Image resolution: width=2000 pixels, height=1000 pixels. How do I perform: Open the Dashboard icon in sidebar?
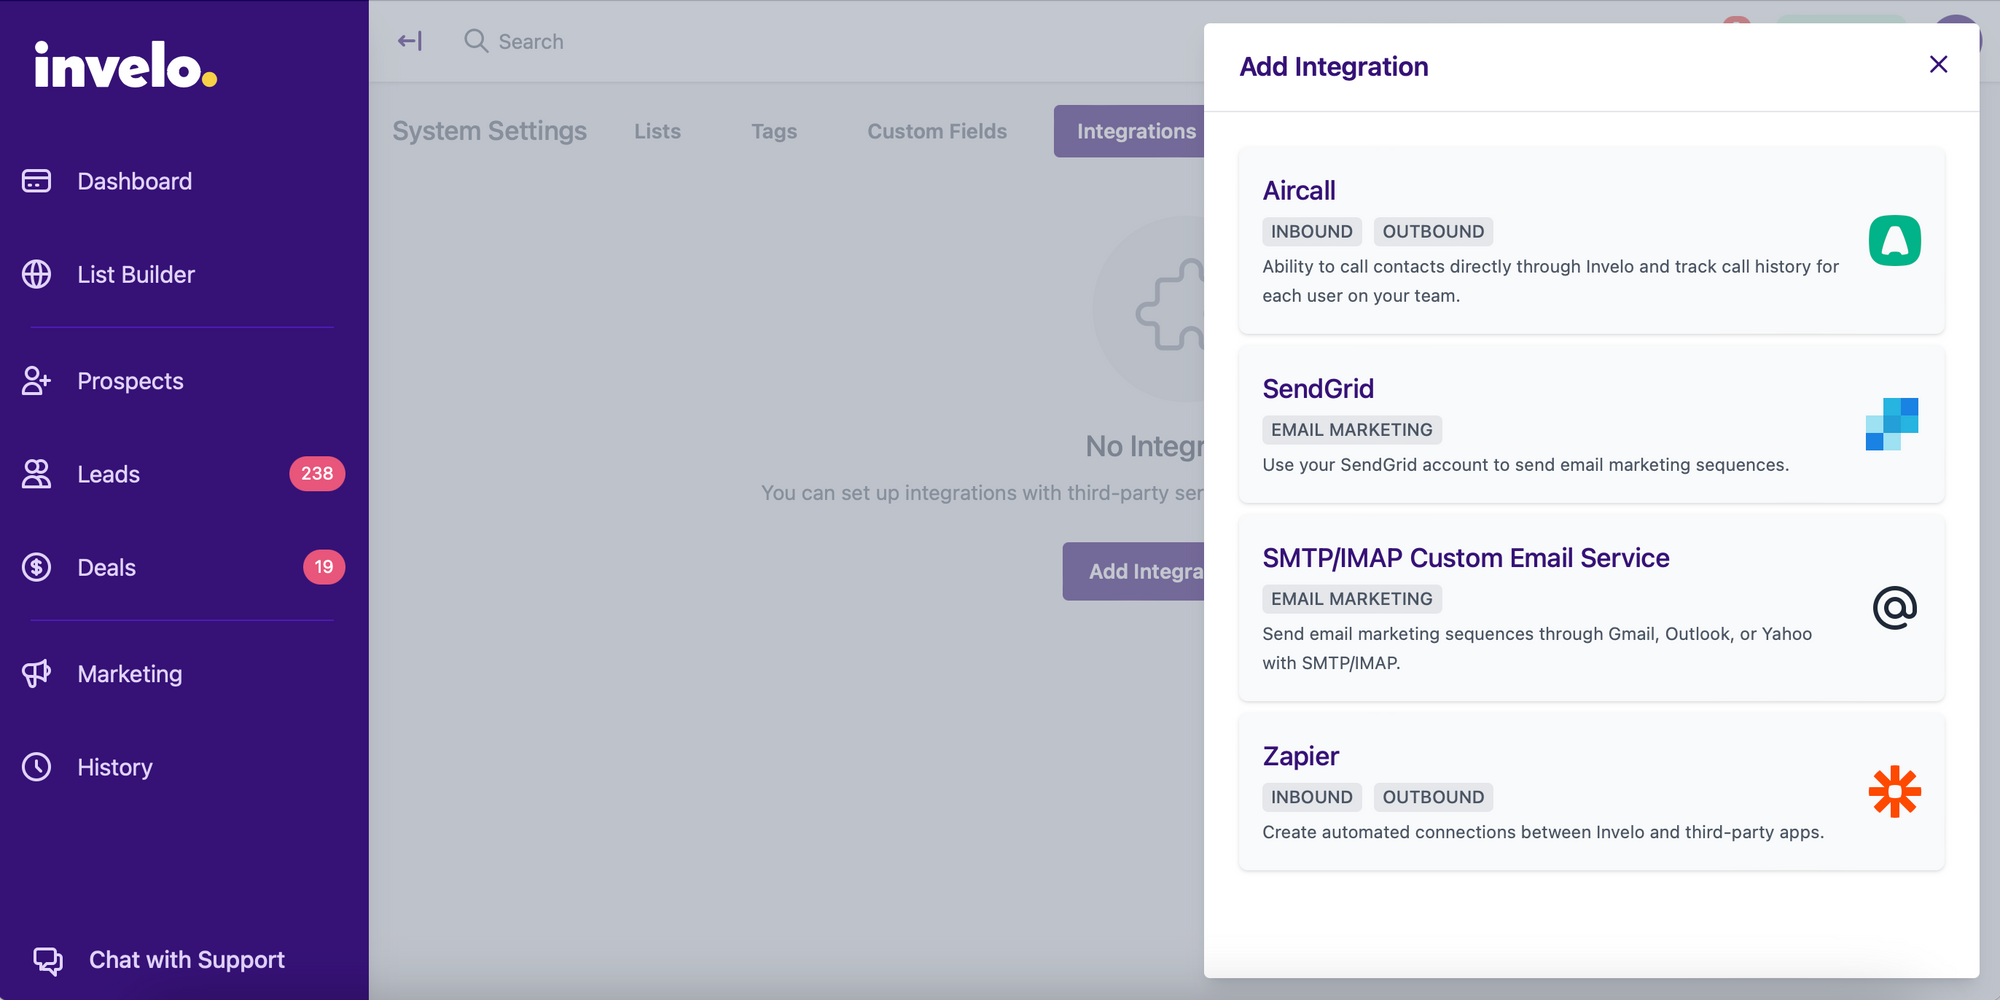click(x=37, y=181)
